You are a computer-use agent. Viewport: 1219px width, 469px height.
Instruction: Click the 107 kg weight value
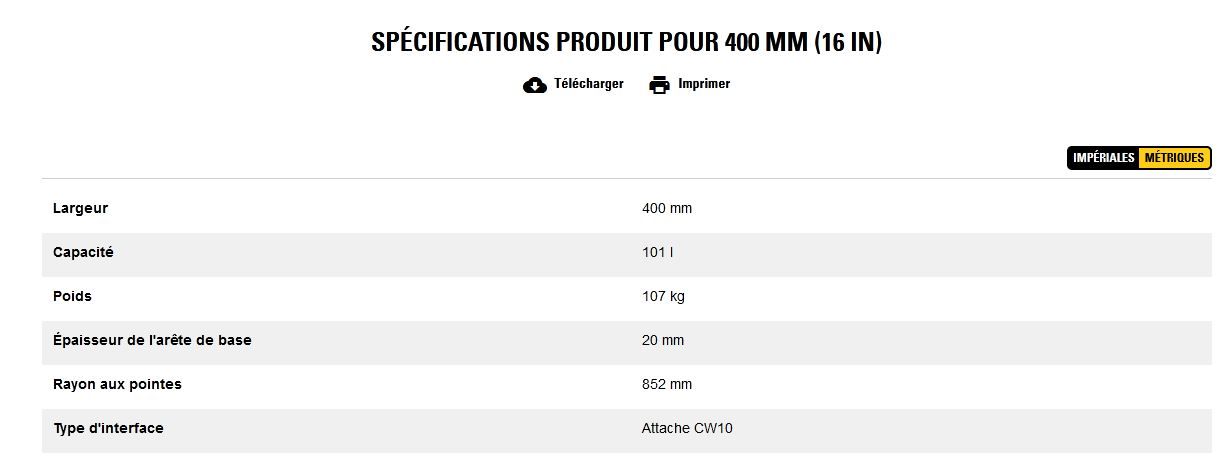tap(663, 296)
